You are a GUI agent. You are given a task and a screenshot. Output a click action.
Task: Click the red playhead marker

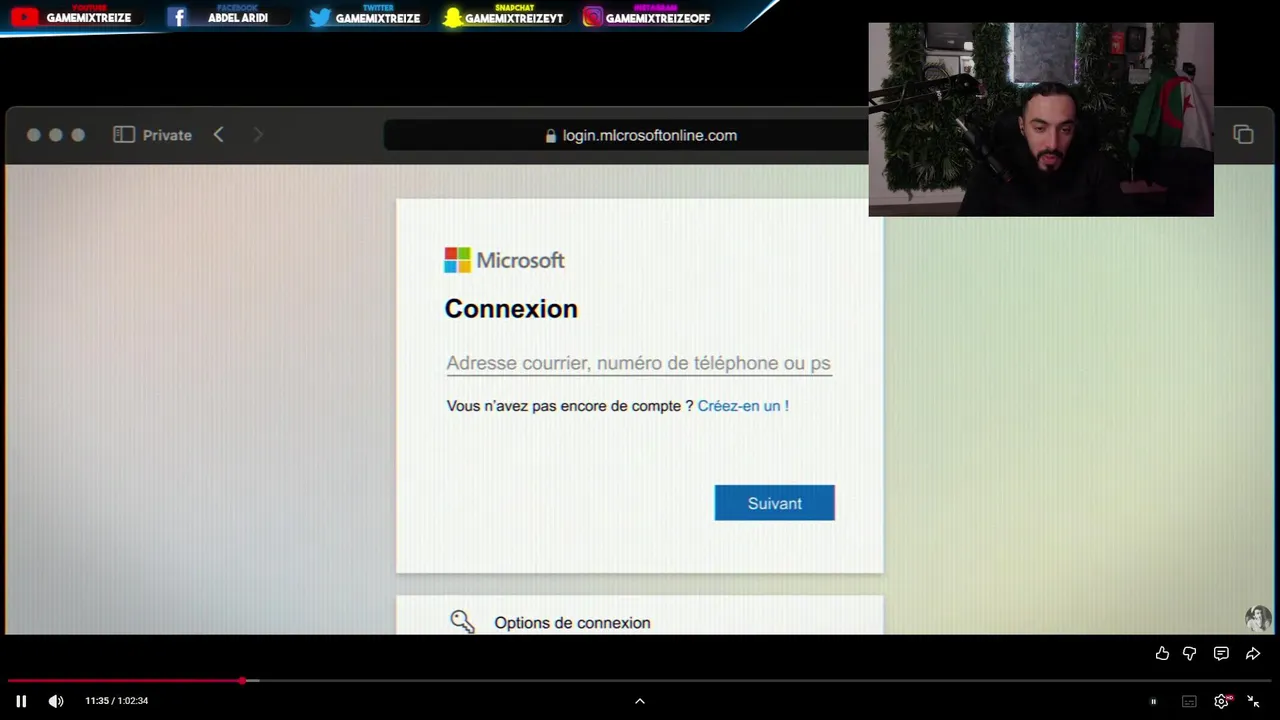click(x=242, y=681)
